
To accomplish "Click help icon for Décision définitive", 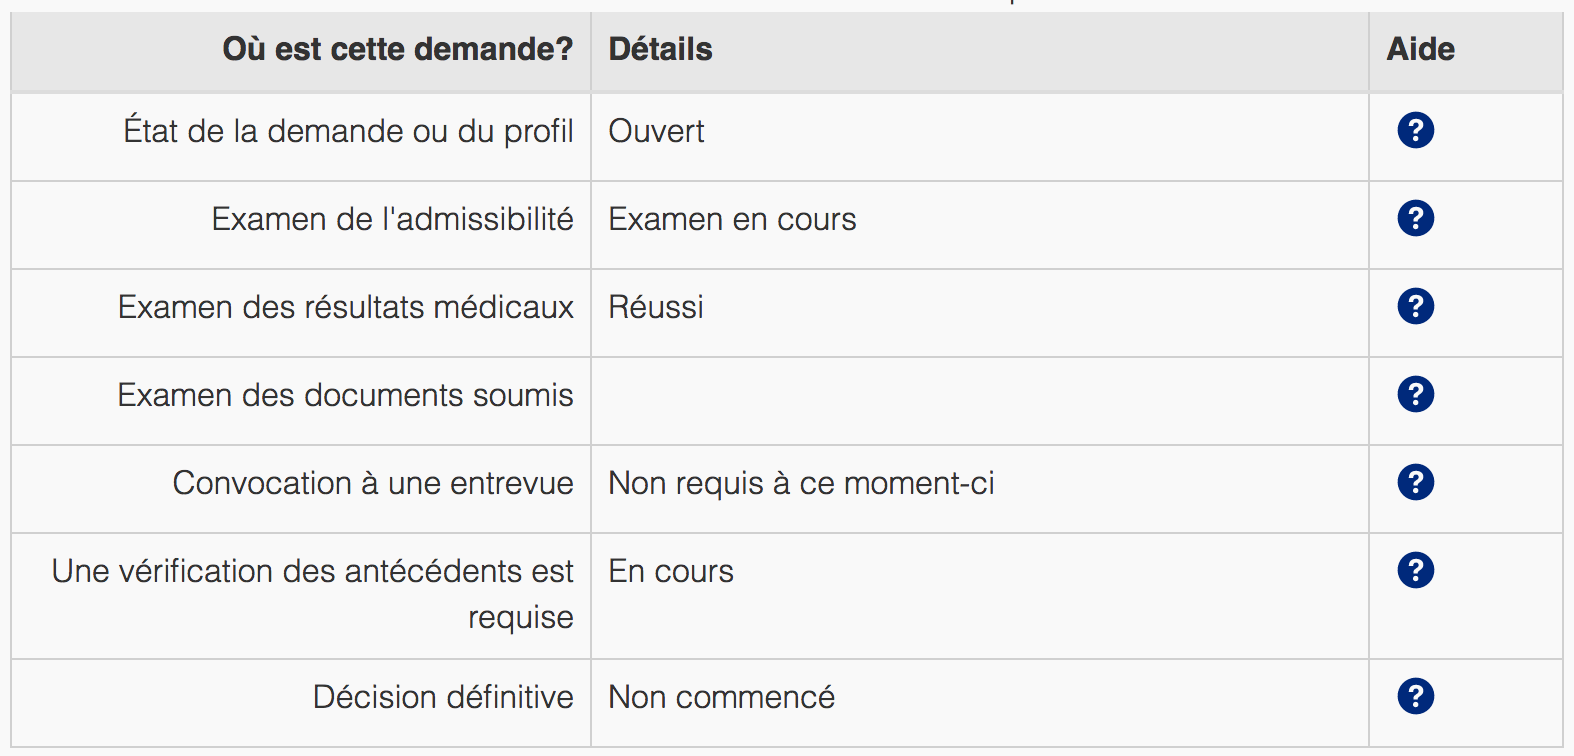I will [1415, 696].
